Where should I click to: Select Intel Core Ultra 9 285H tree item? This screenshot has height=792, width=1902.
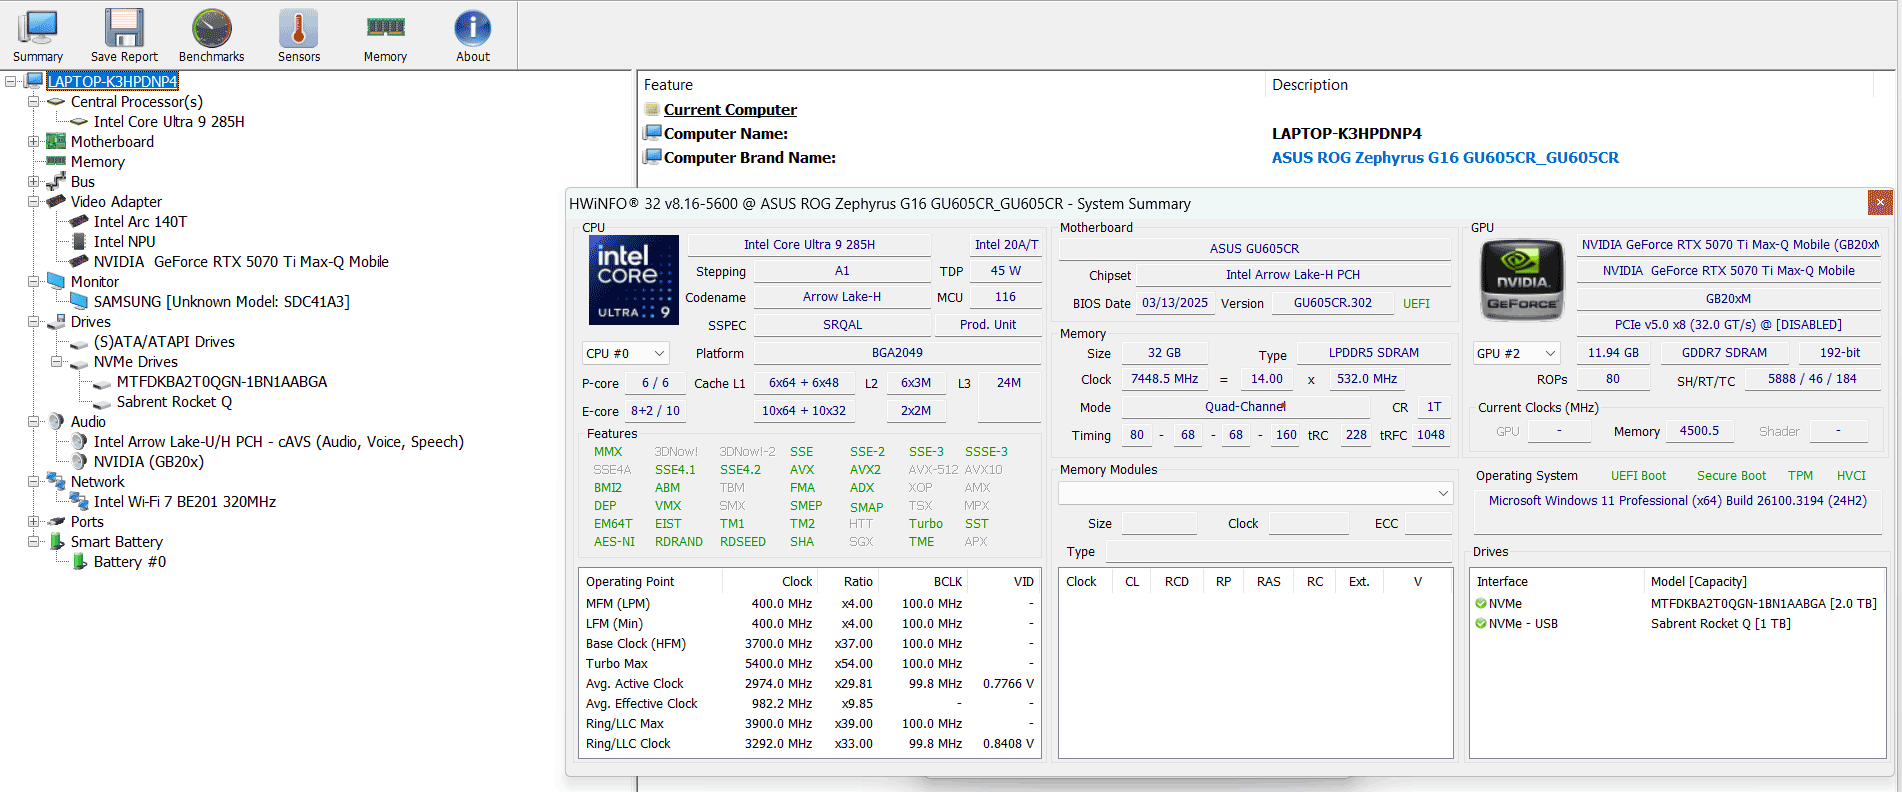(169, 121)
